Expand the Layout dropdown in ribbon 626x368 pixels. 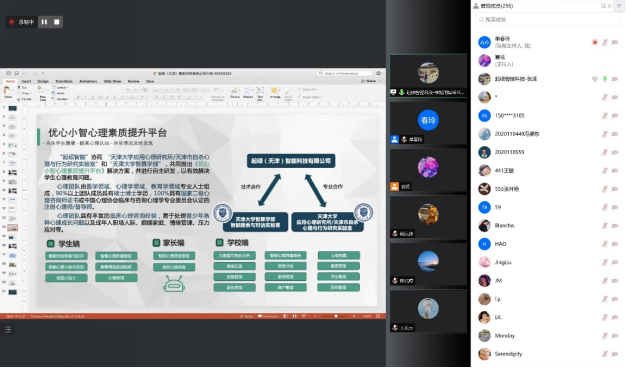tap(62, 87)
